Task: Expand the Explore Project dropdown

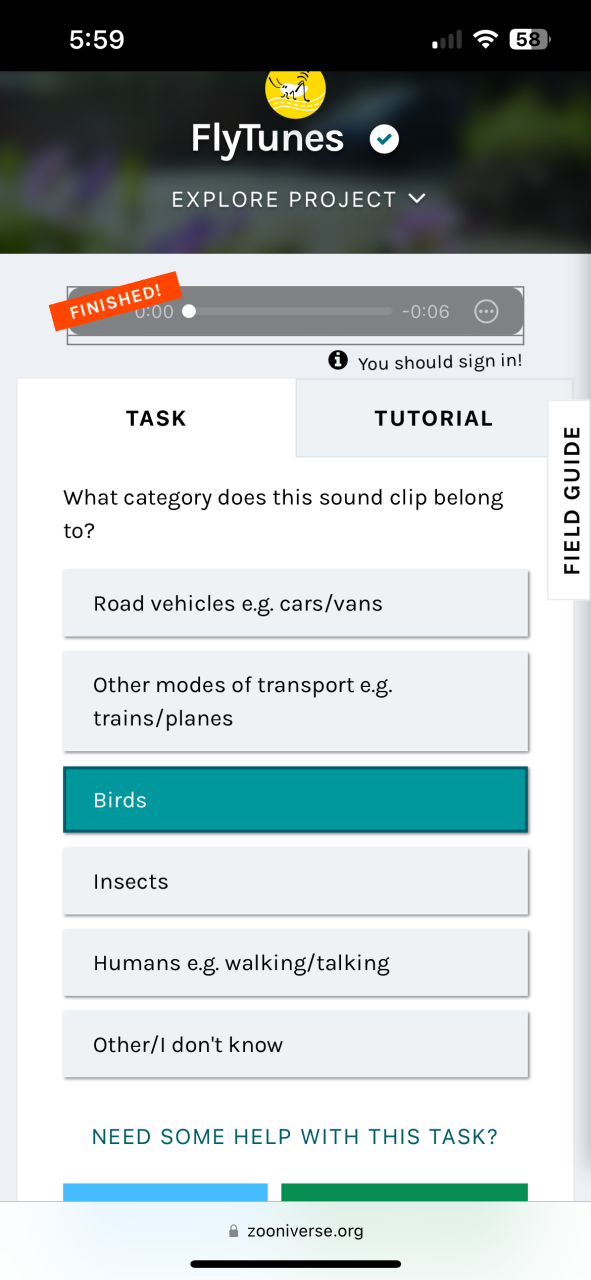Action: 299,200
